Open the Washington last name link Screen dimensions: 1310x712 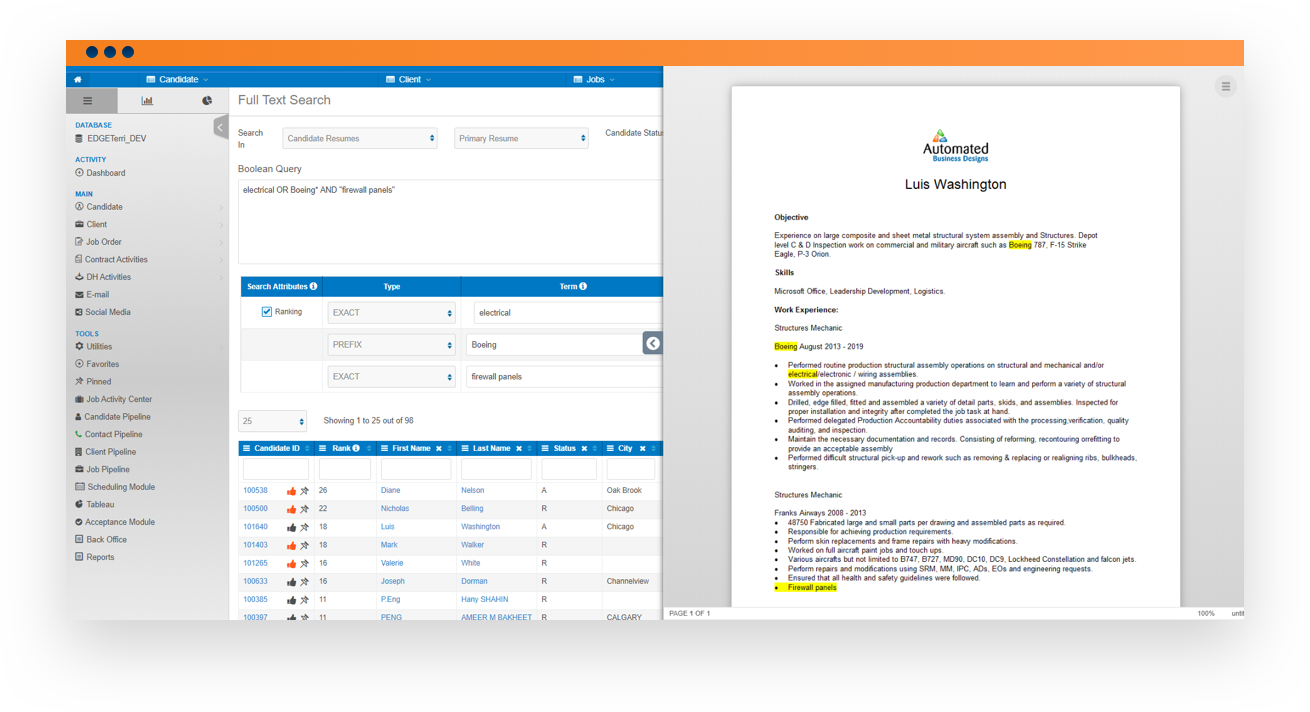(x=480, y=527)
